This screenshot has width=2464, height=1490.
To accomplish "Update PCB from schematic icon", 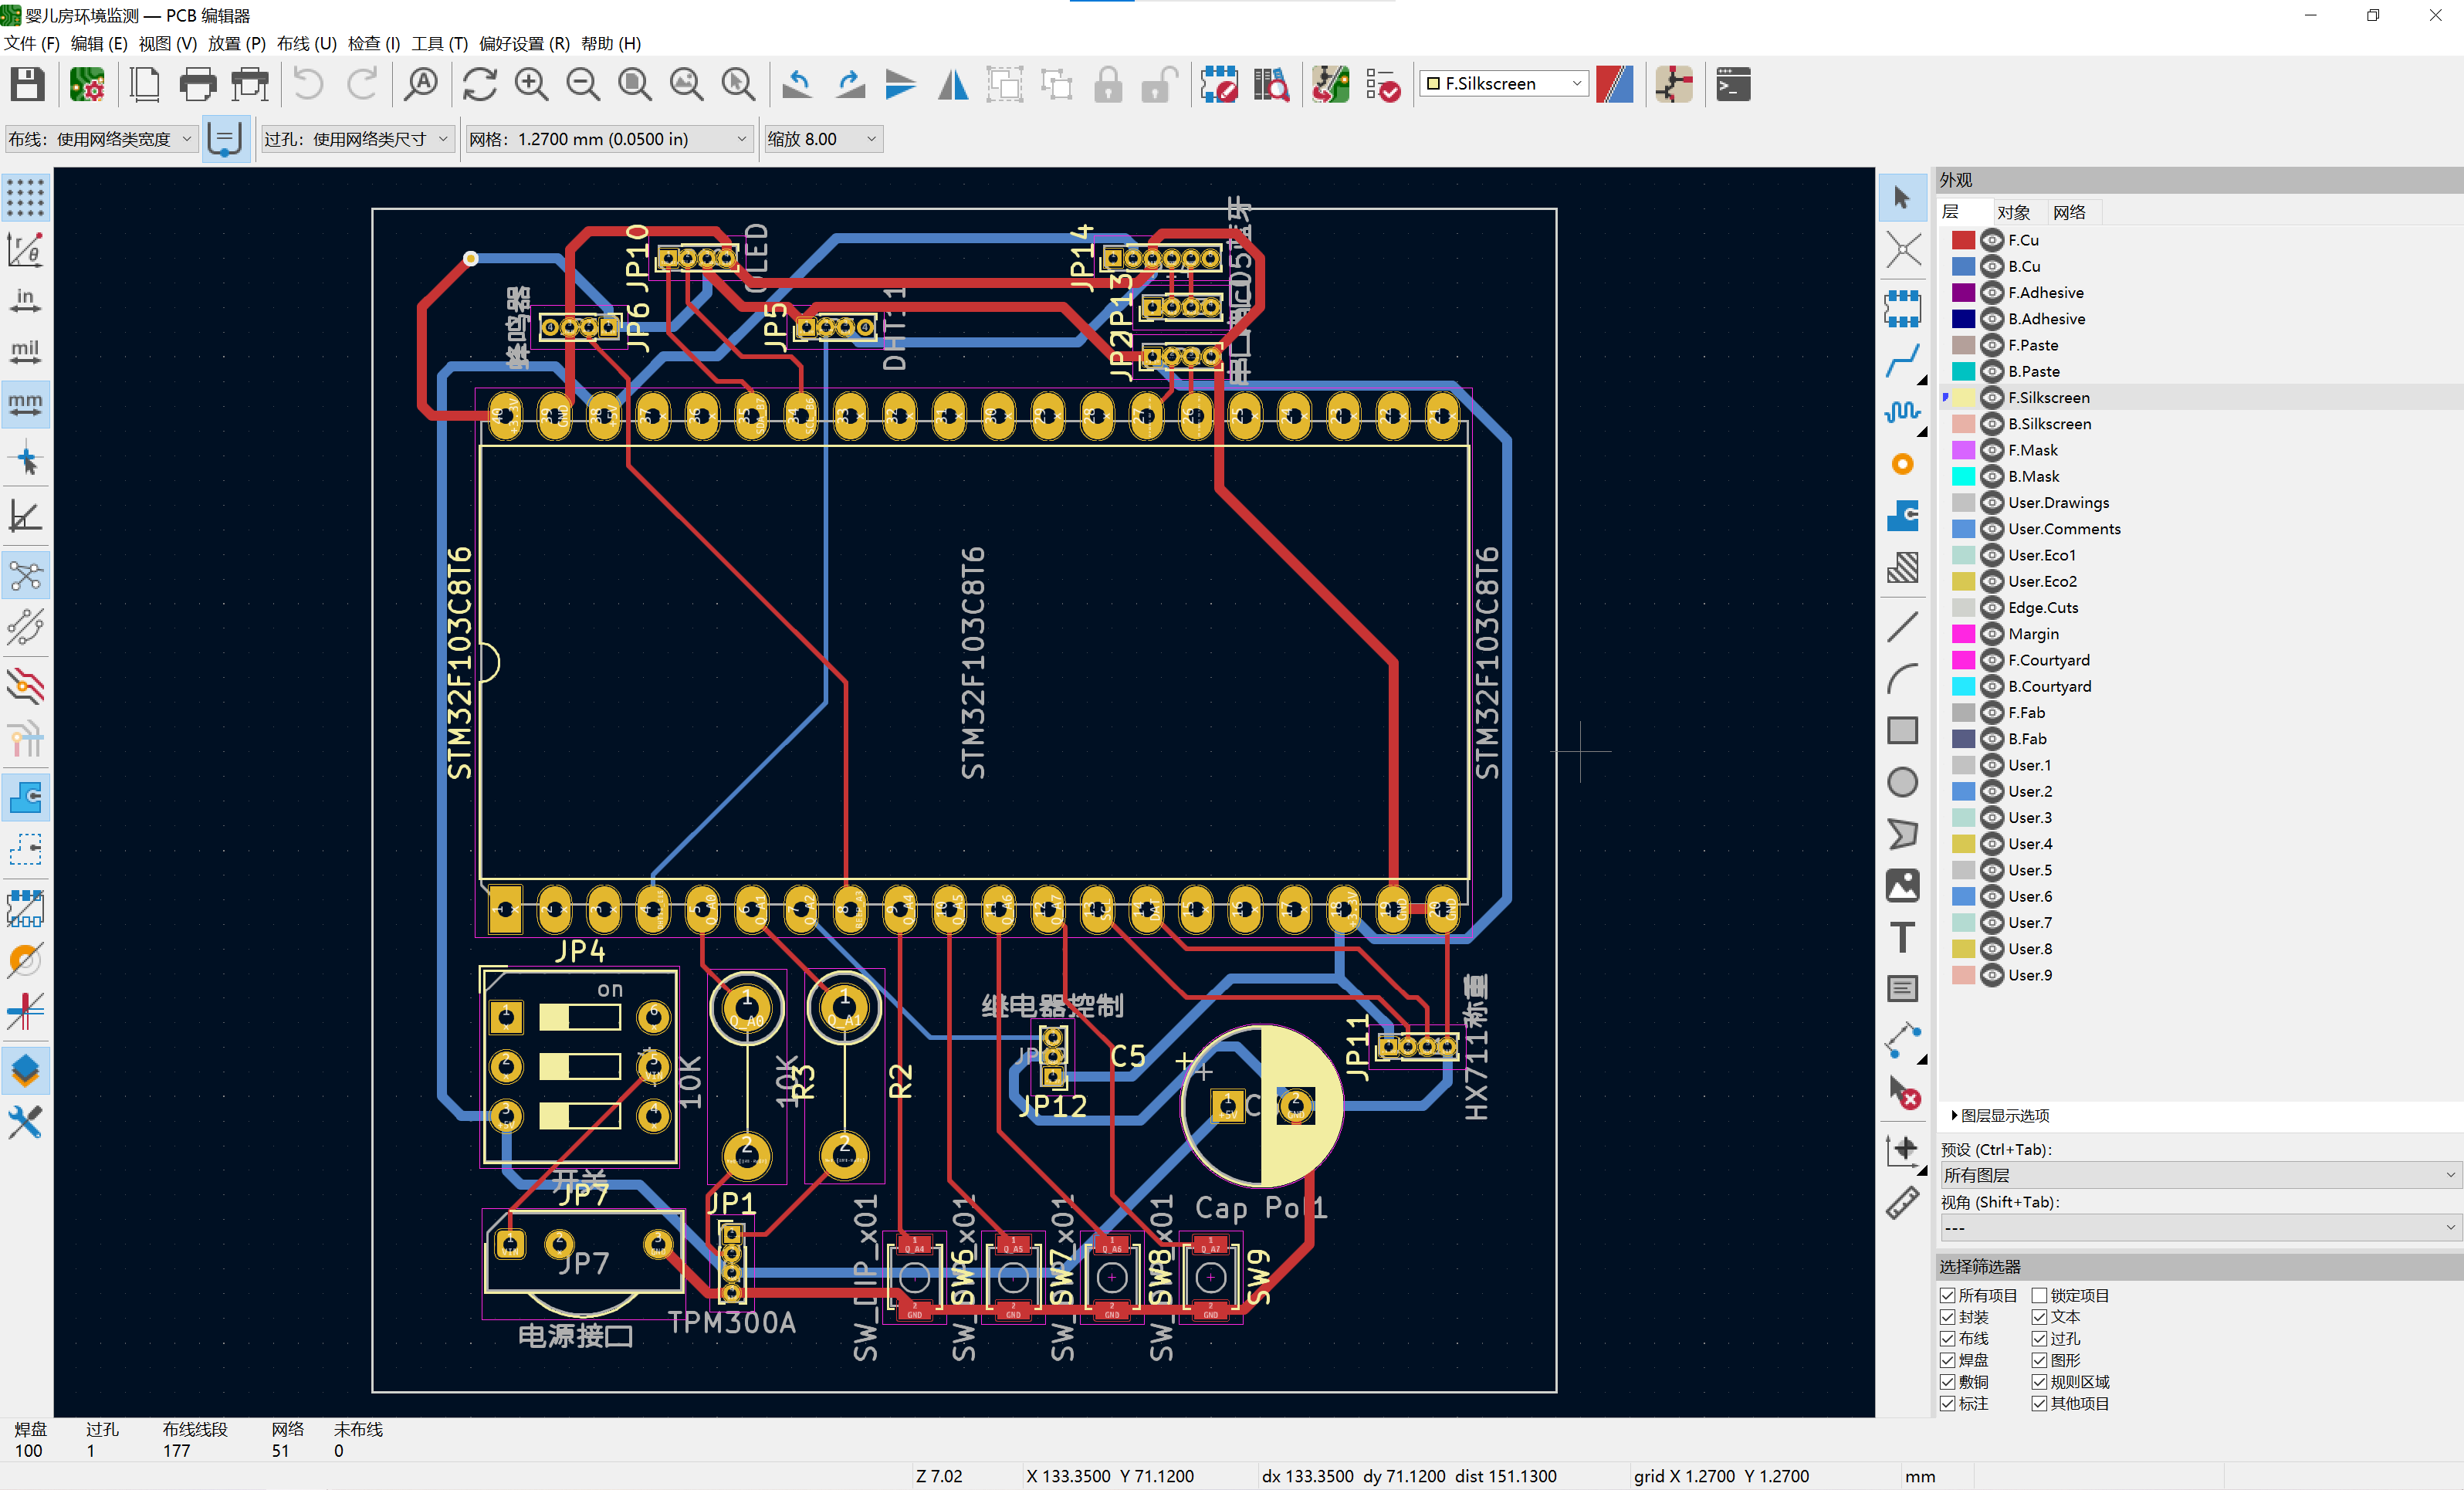I will [1331, 84].
